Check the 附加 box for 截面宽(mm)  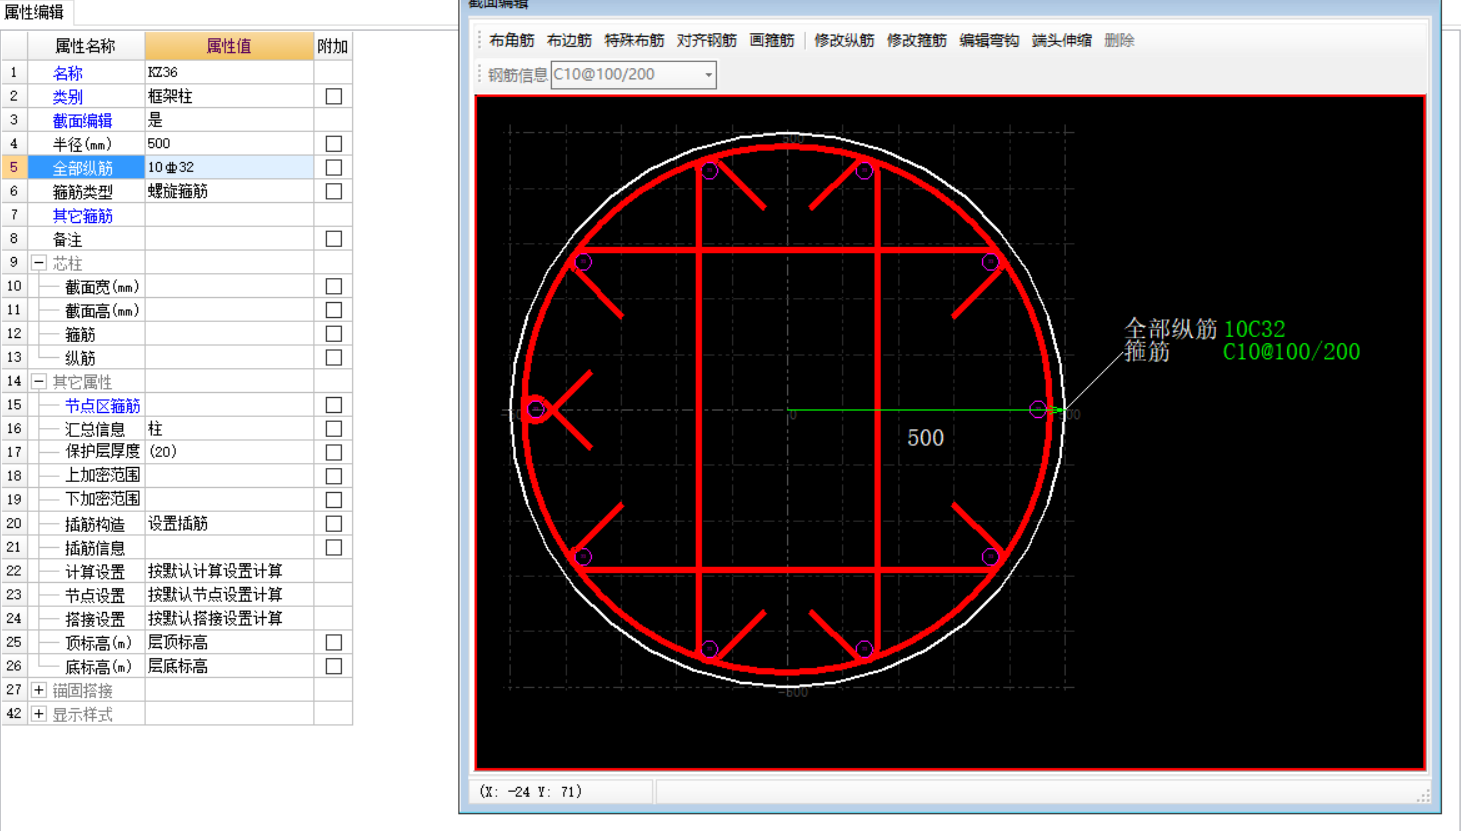click(x=334, y=287)
